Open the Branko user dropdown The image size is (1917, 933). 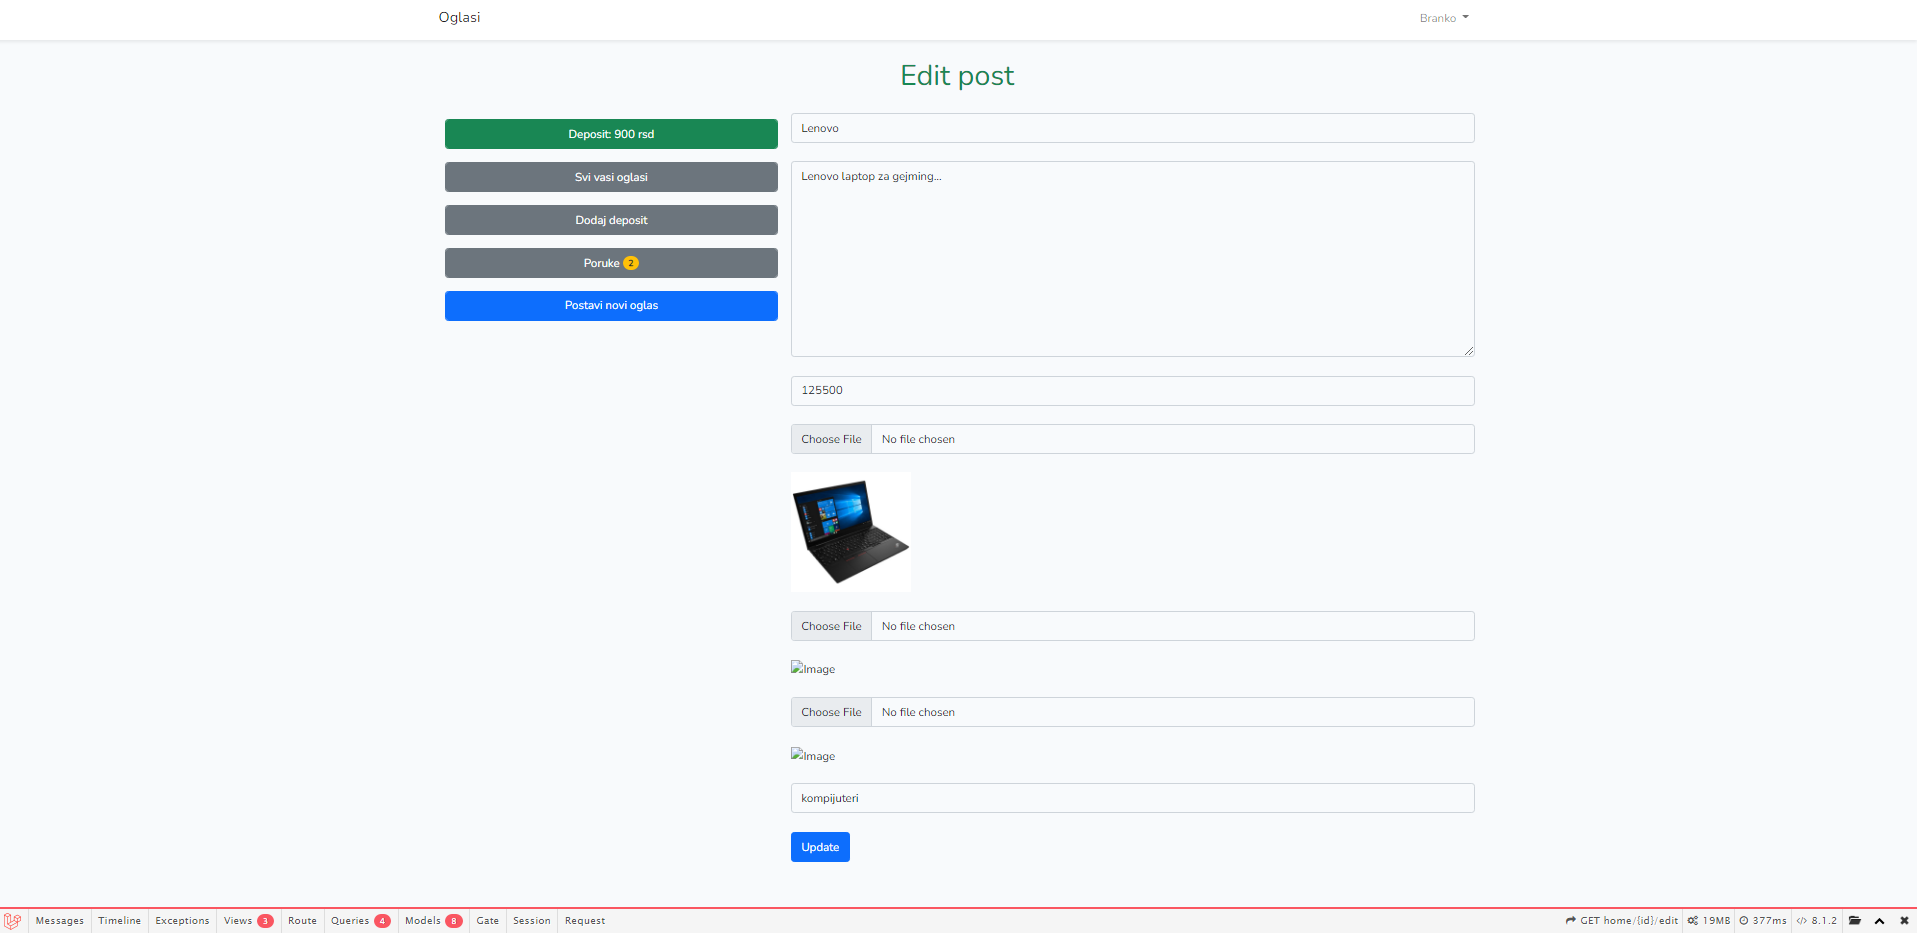click(x=1443, y=17)
